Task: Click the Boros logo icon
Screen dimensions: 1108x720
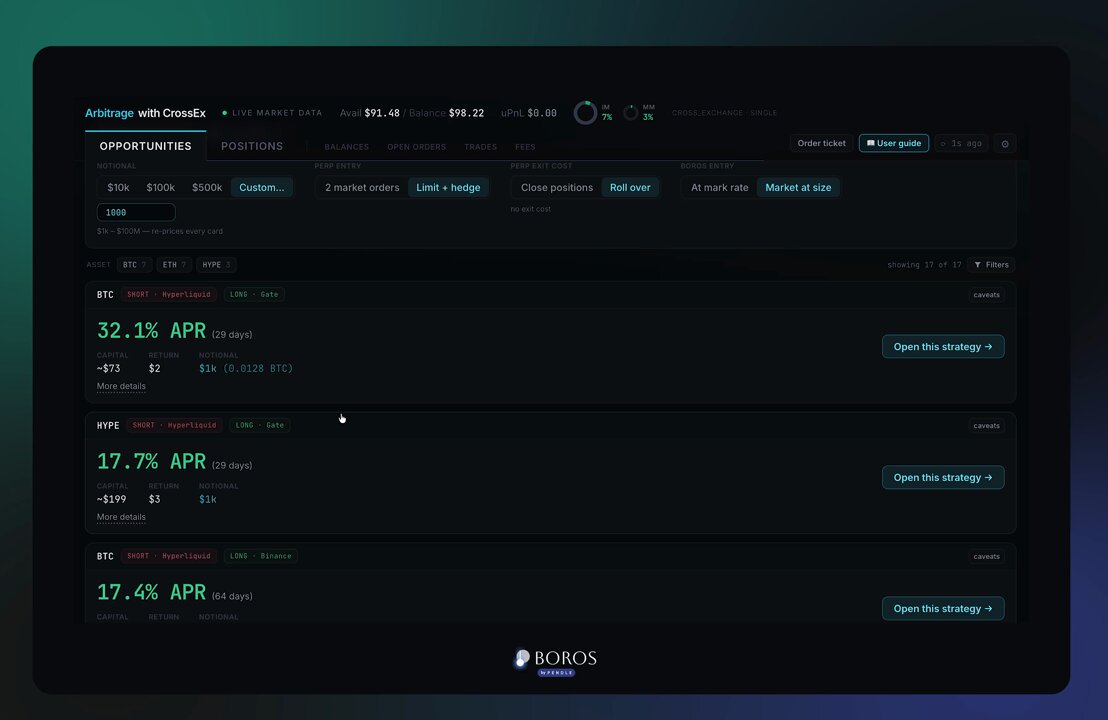Action: [521, 659]
